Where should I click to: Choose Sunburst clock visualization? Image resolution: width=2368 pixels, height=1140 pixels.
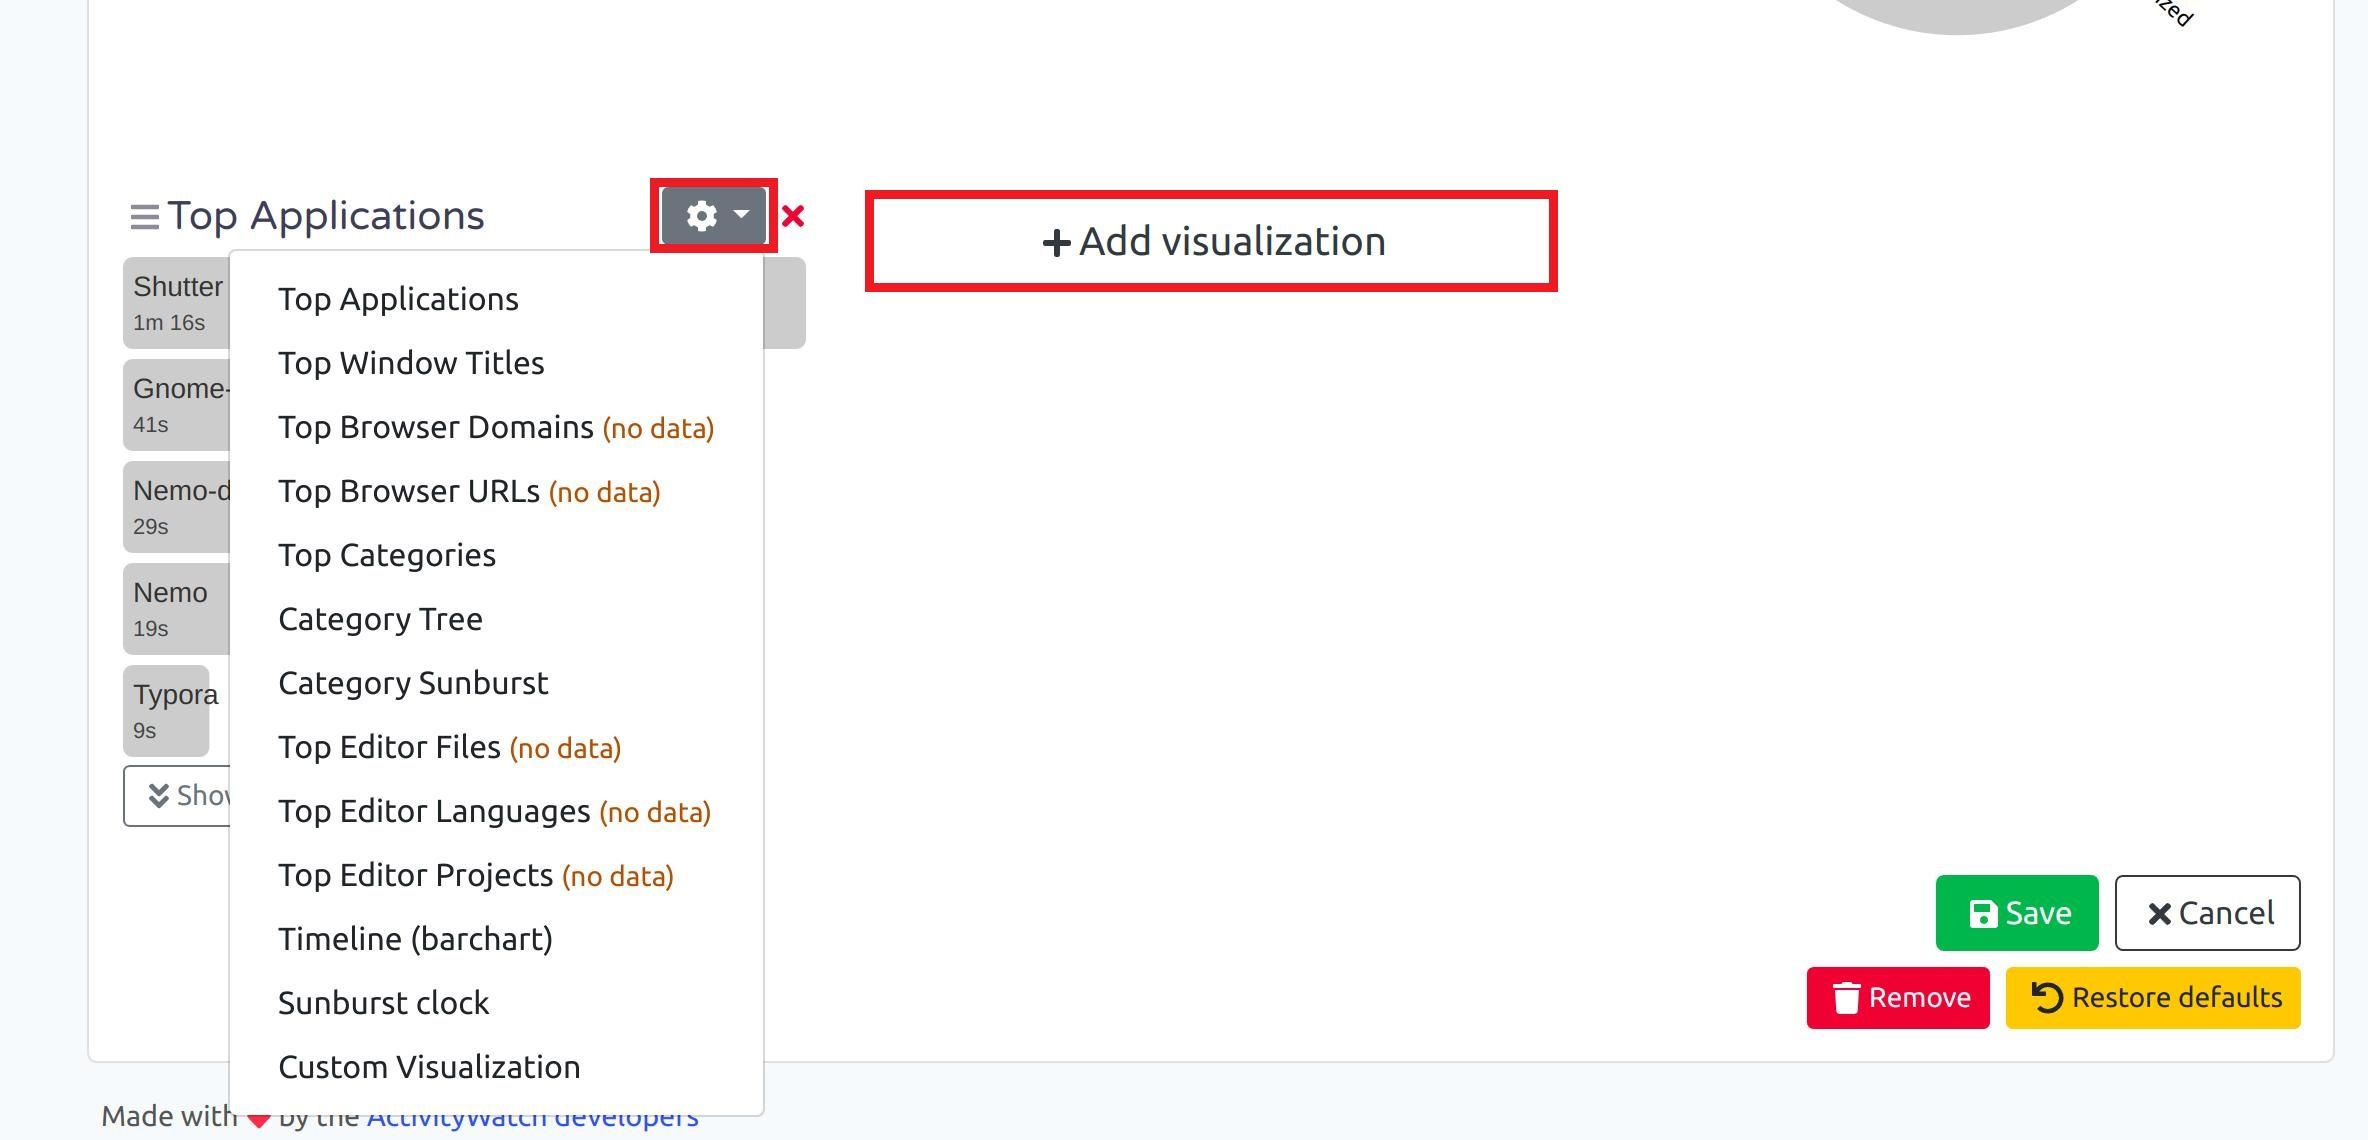[x=383, y=1003]
